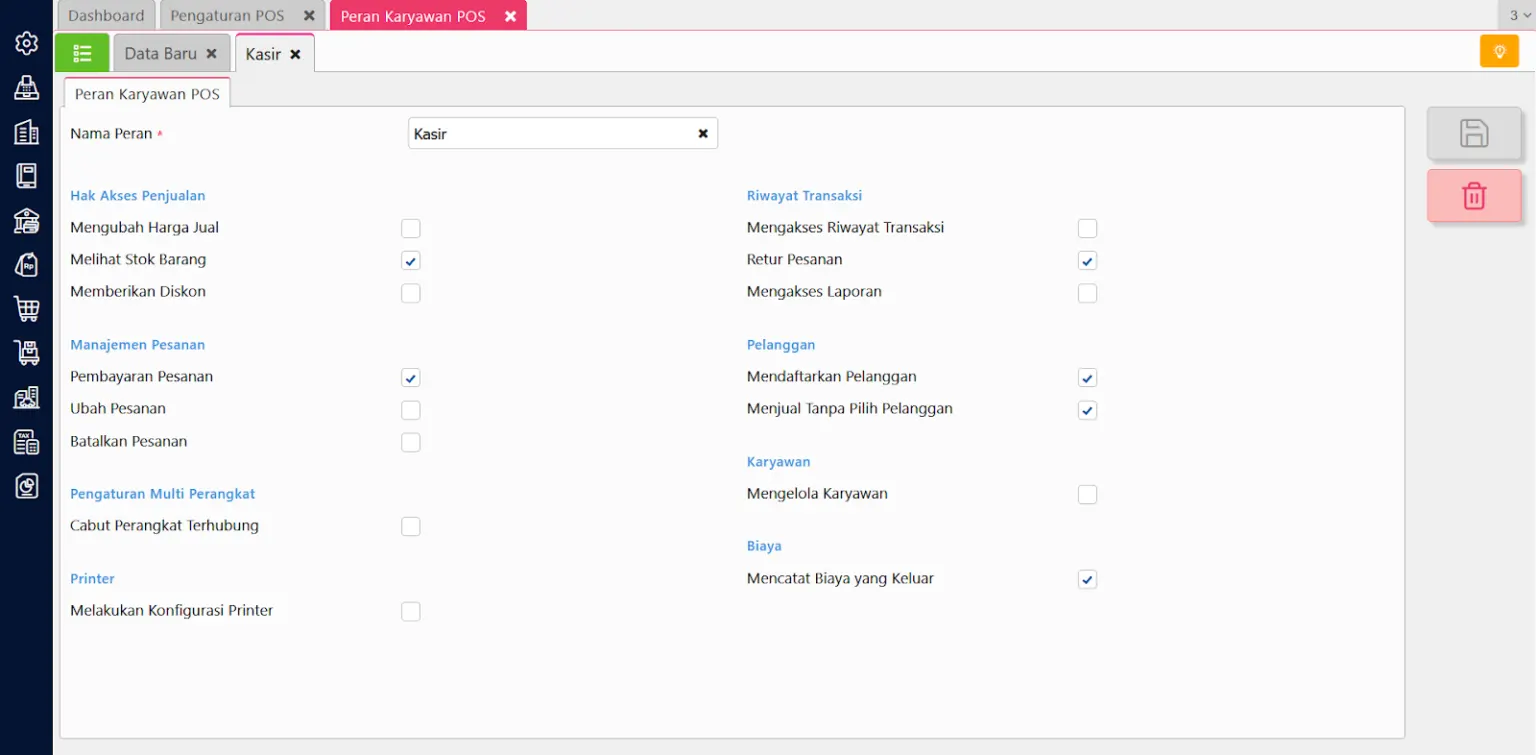This screenshot has width=1536, height=755.
Task: Click the red trash delete button
Action: coord(1474,196)
